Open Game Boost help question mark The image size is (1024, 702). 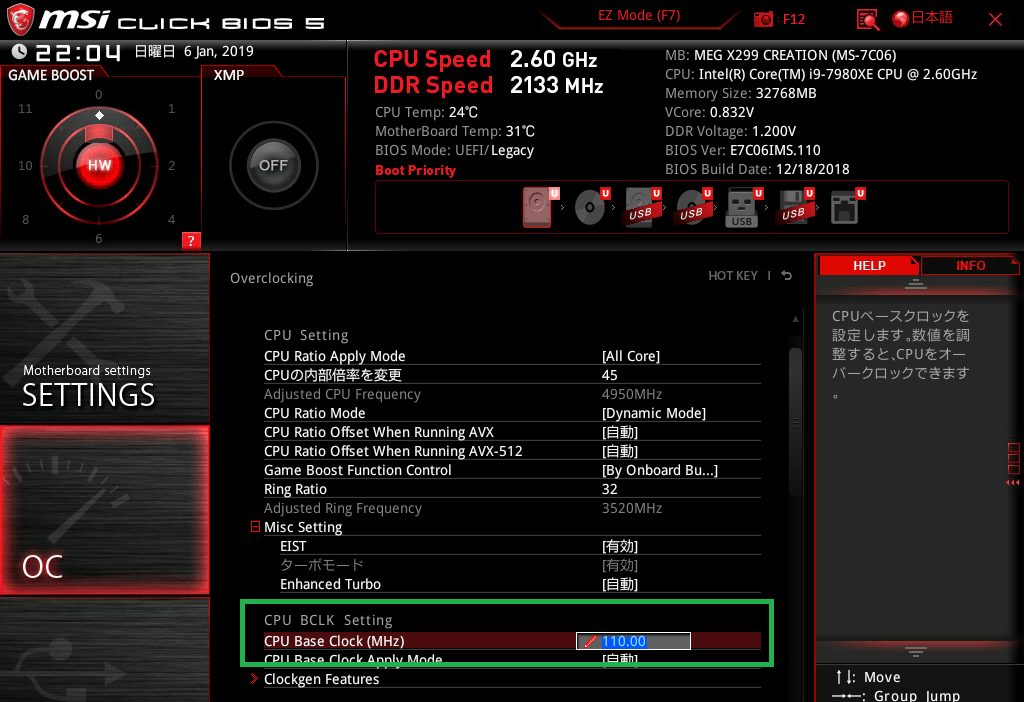191,240
